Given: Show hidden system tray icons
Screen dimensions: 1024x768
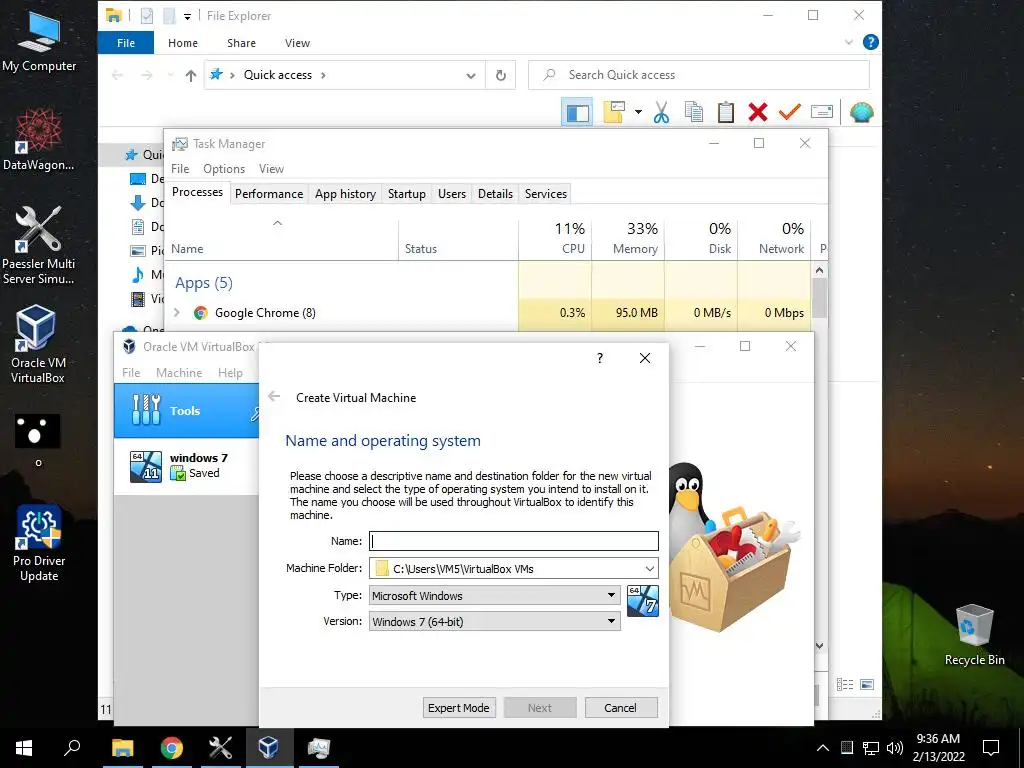Looking at the screenshot, I should [x=823, y=748].
